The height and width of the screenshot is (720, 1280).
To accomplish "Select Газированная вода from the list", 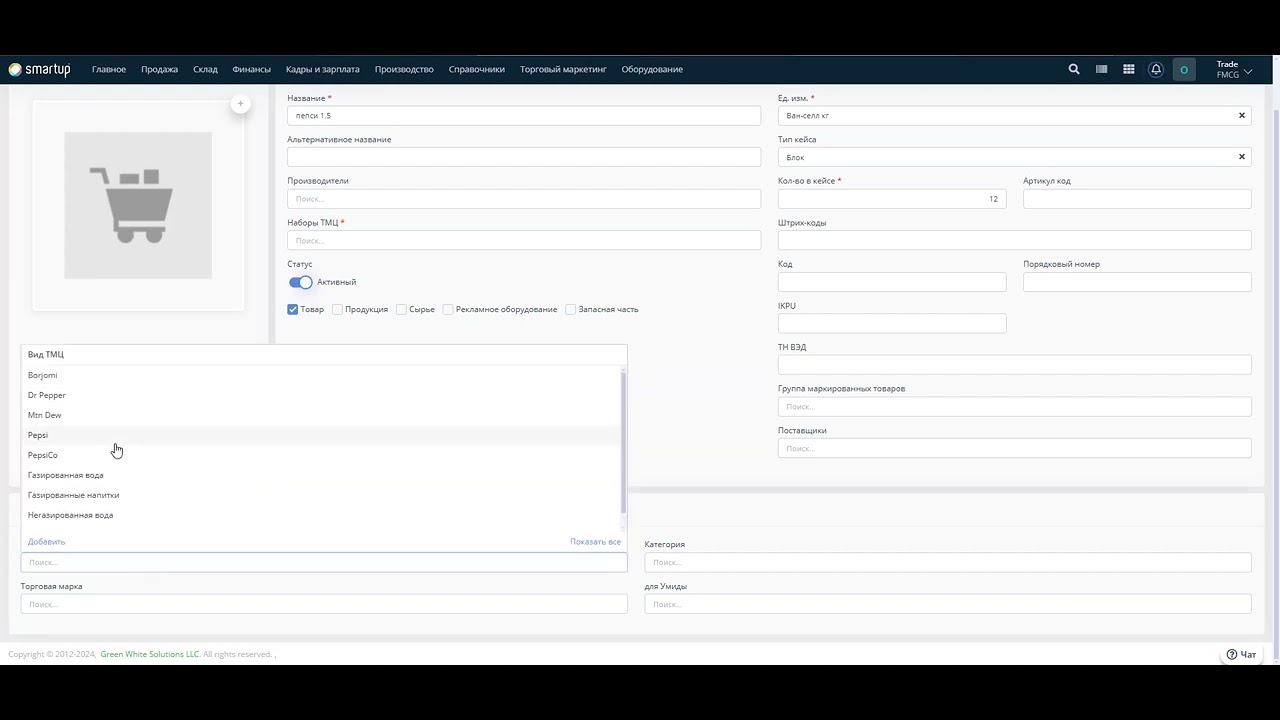I will (x=322, y=475).
